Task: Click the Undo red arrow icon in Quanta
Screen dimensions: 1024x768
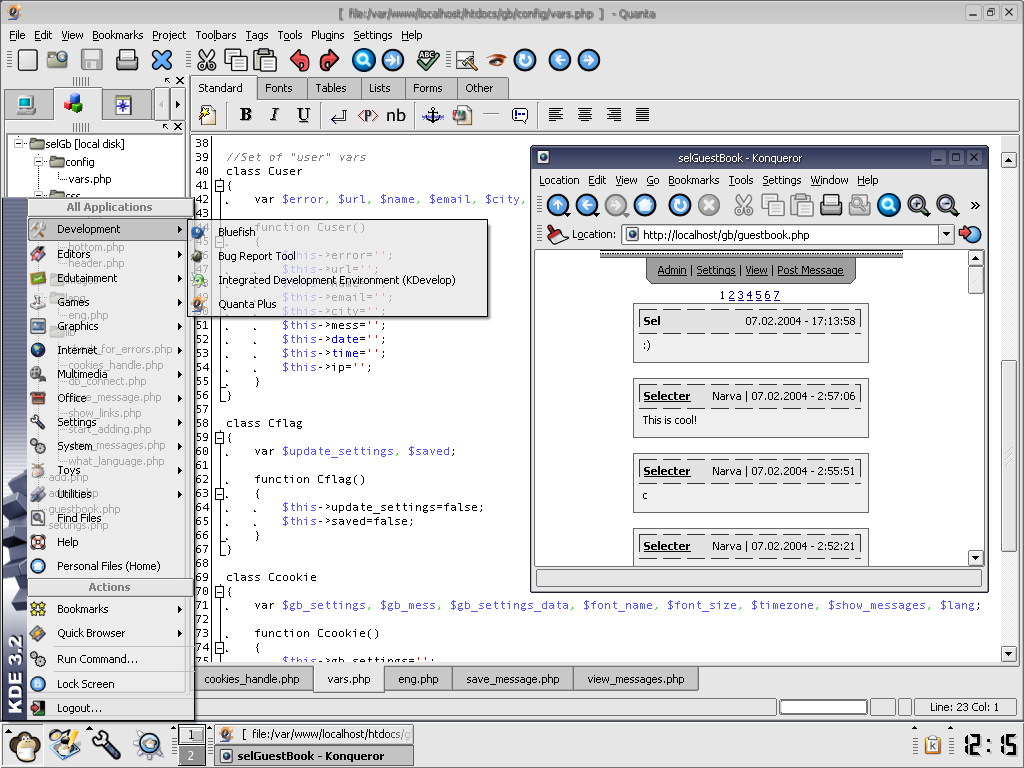Action: [300, 60]
